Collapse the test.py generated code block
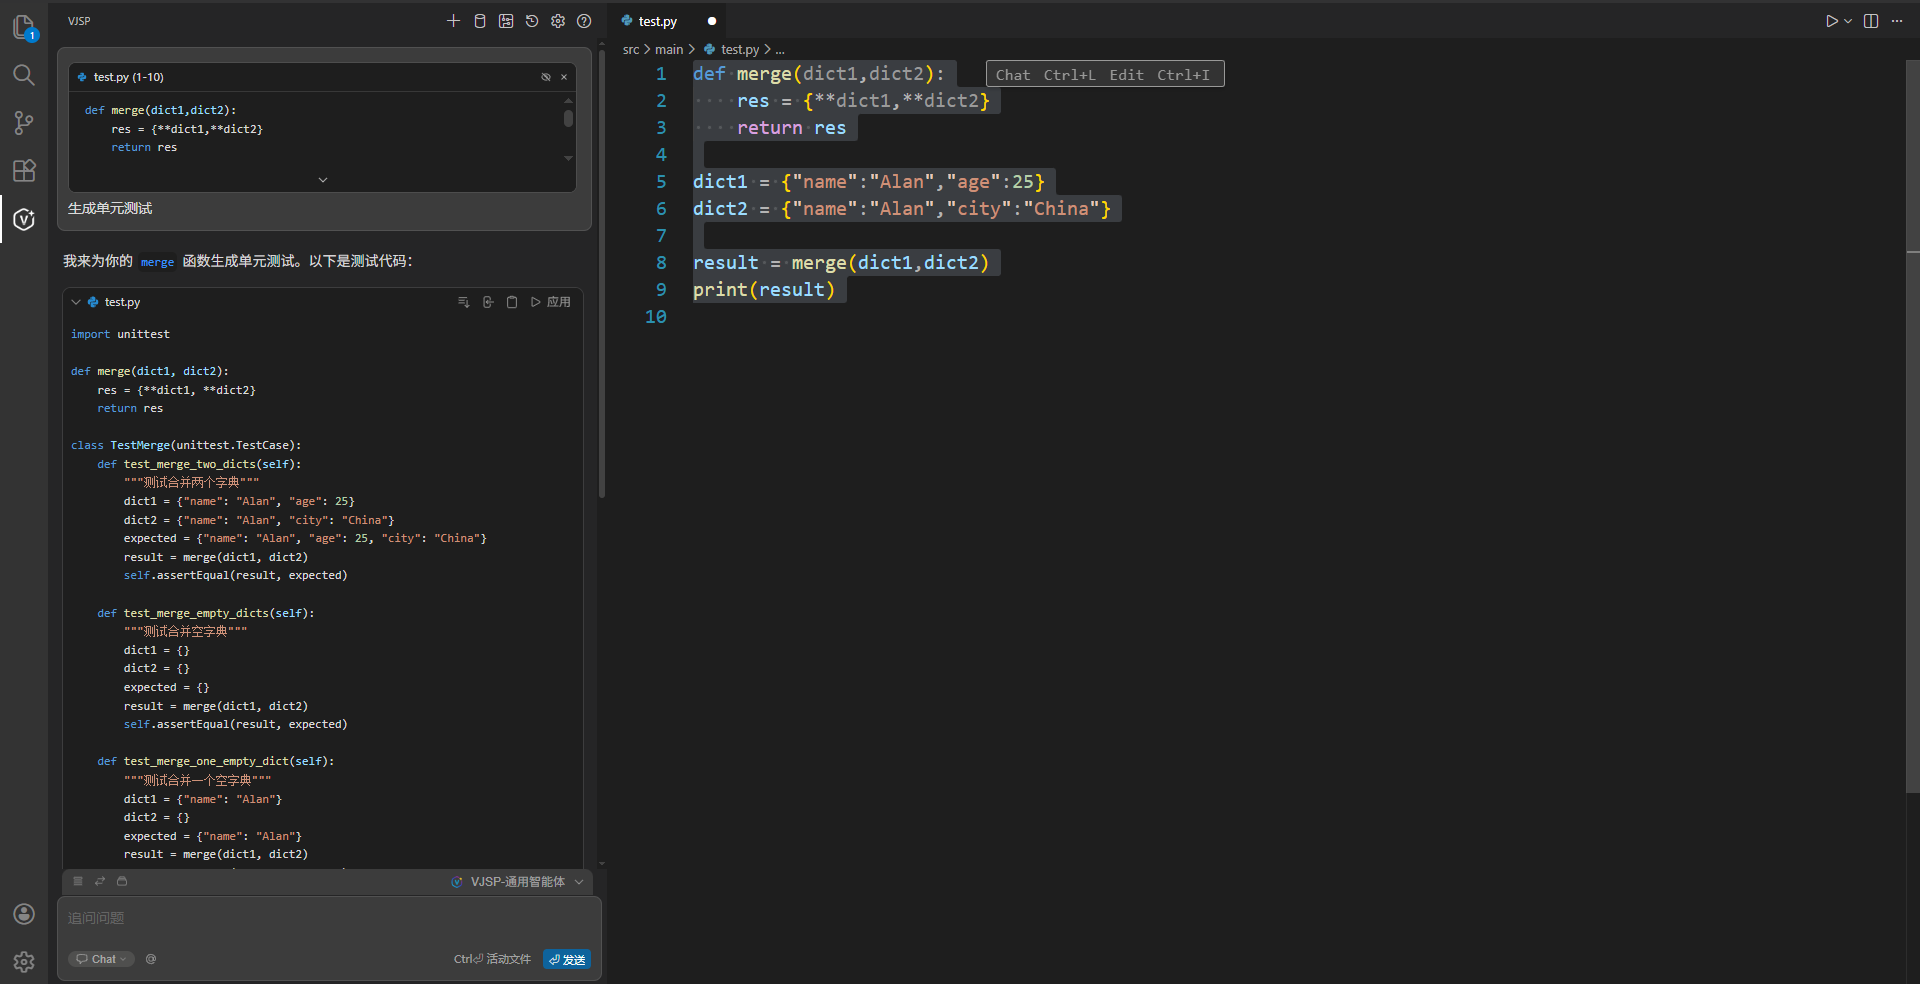This screenshot has height=984, width=1920. coord(76,302)
